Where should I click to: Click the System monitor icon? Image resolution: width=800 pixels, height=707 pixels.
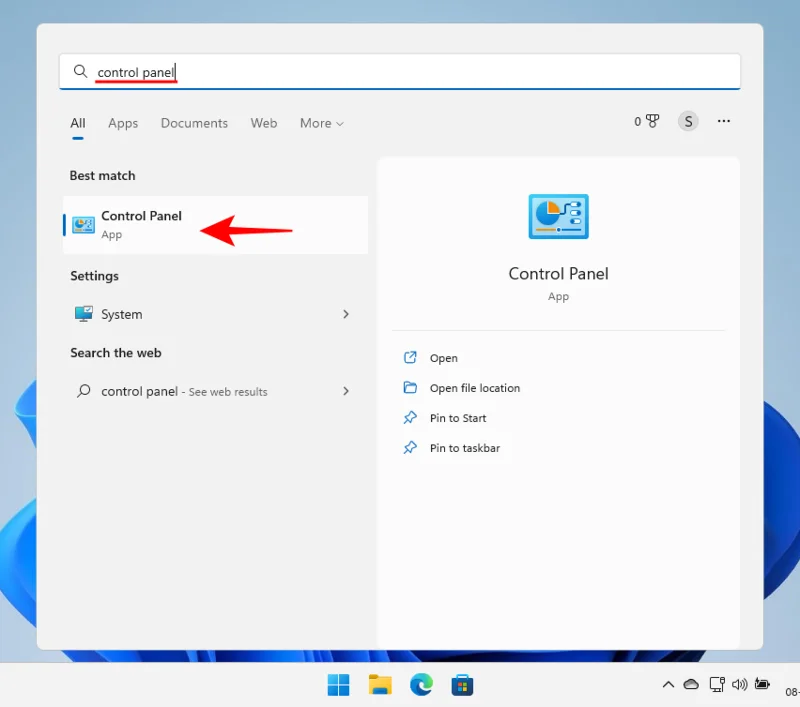(84, 314)
